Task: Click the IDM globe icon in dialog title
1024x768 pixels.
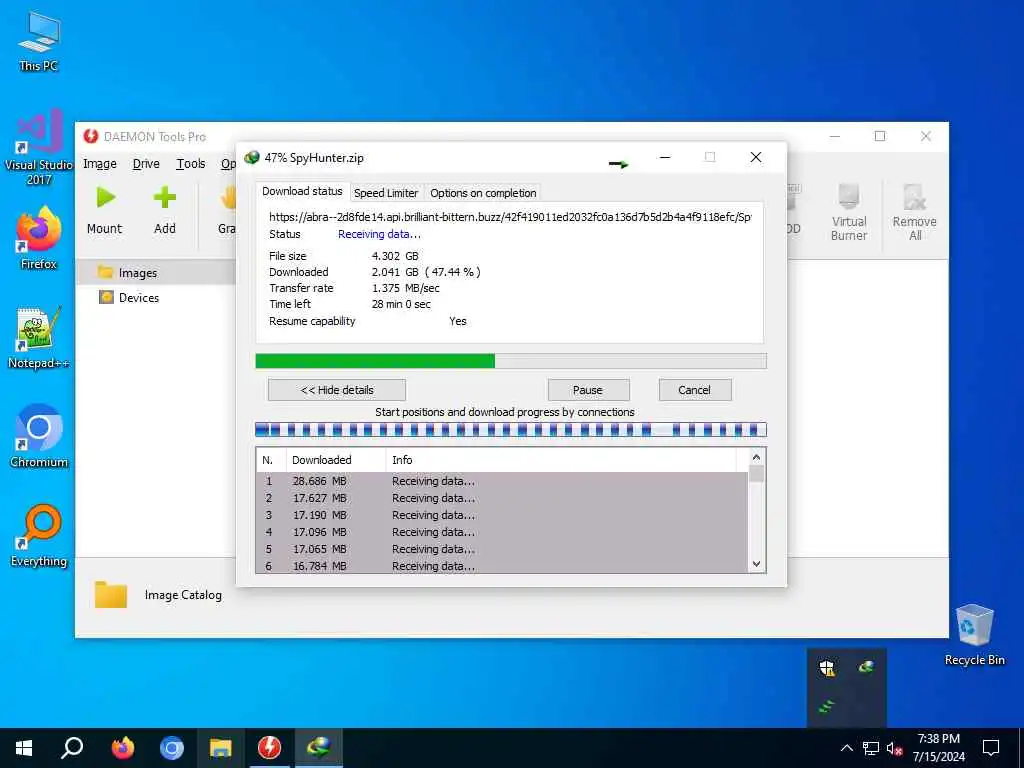Action: point(251,157)
